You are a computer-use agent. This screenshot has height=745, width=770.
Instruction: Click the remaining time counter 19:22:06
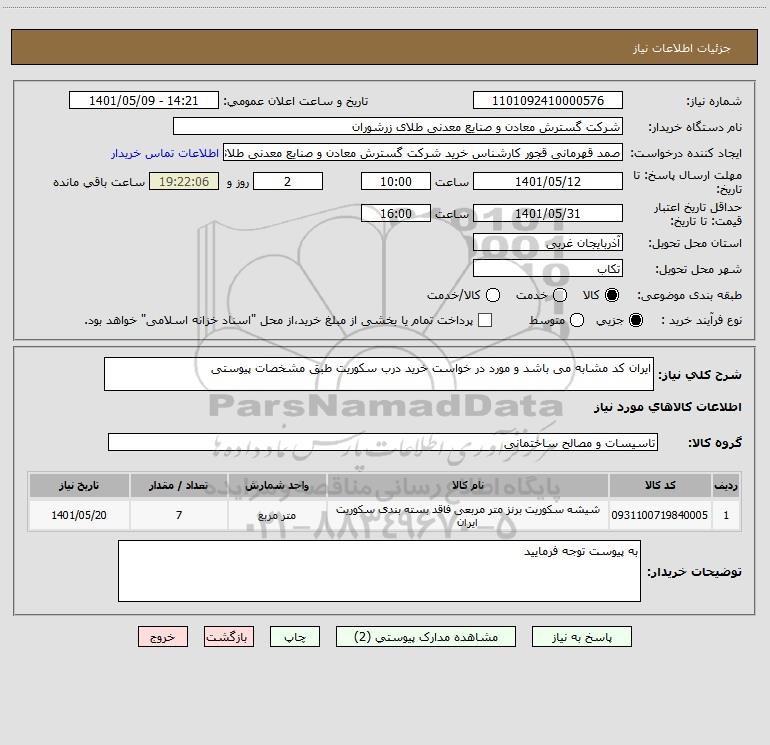pos(184,181)
